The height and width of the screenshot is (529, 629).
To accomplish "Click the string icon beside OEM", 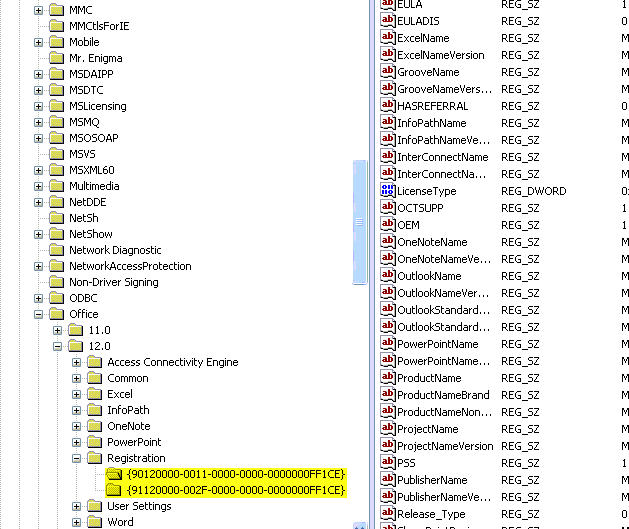I will click(388, 224).
